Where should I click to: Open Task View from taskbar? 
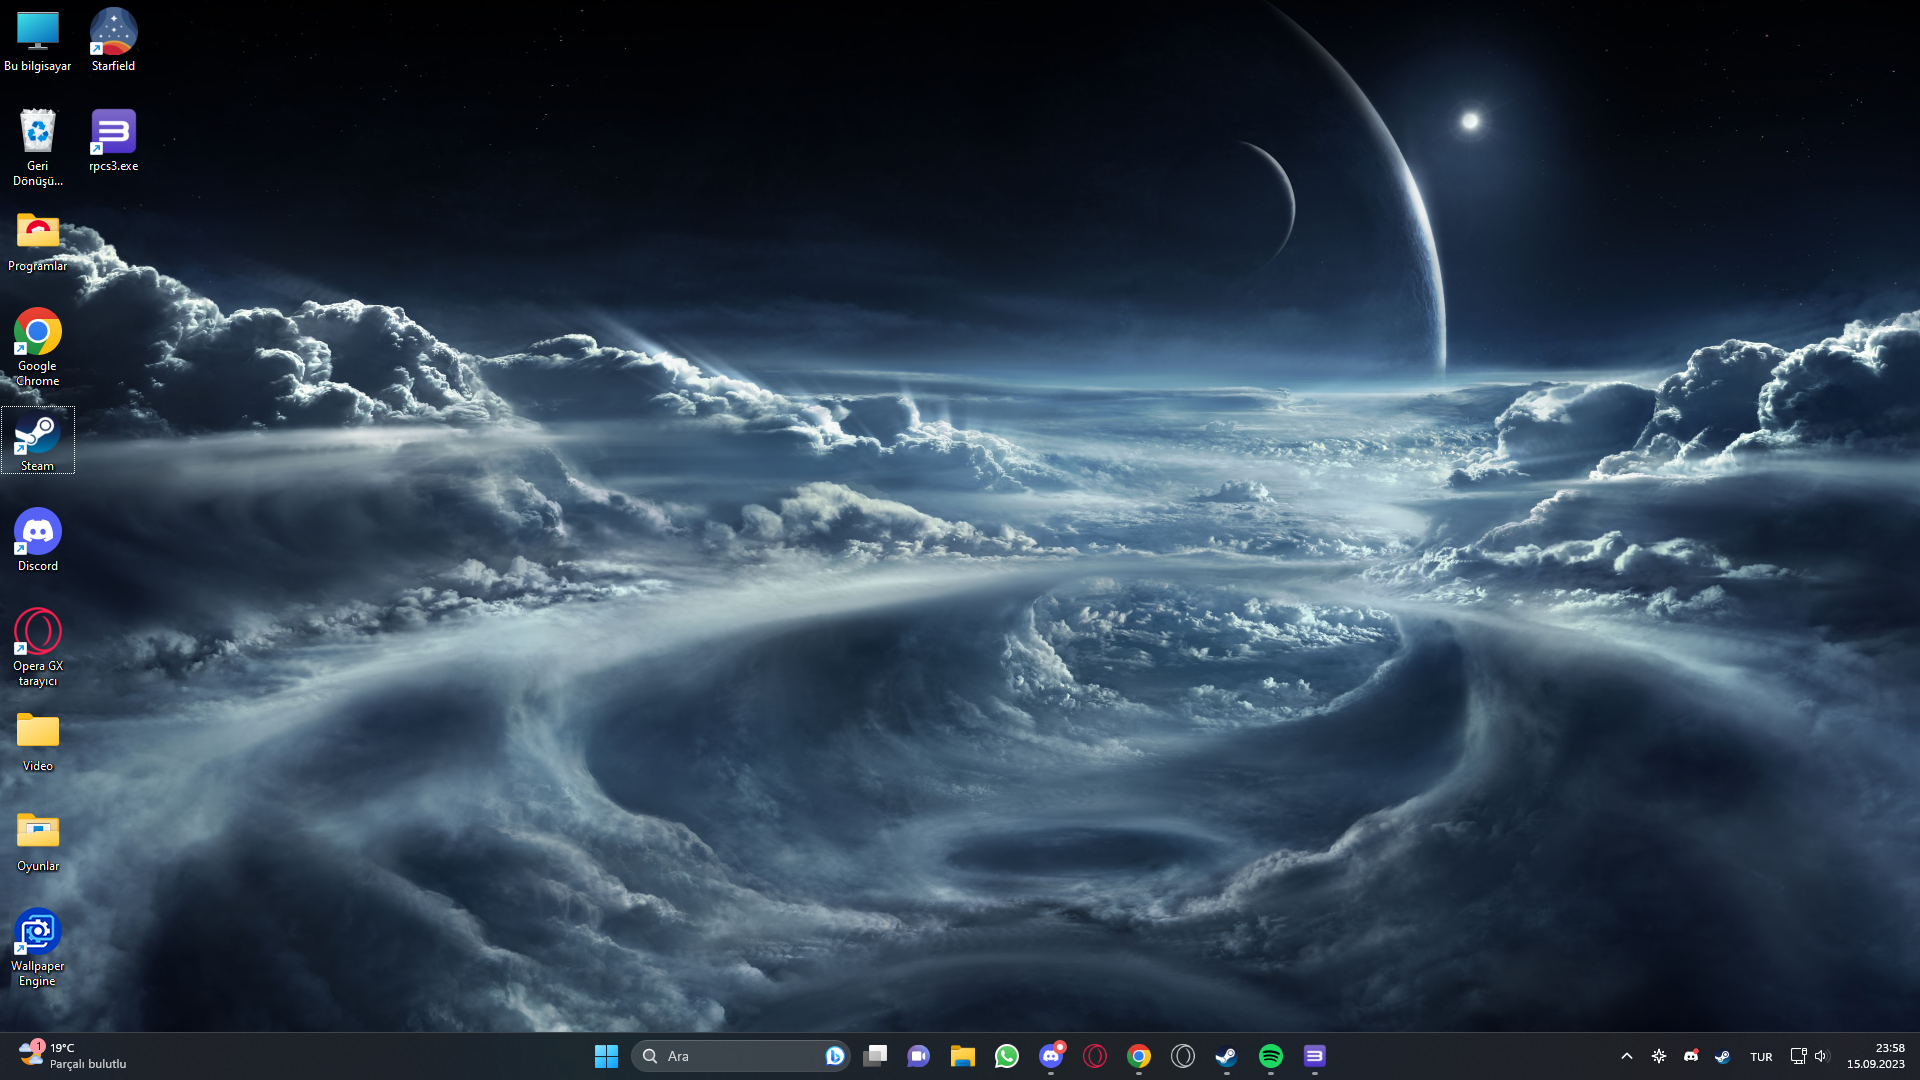click(875, 1056)
